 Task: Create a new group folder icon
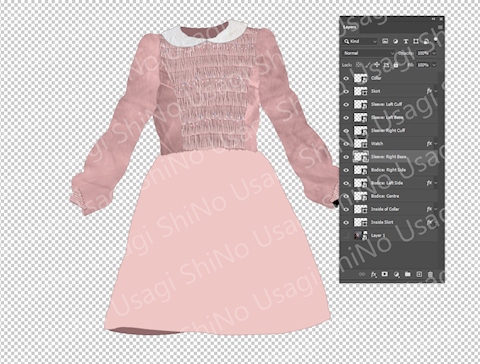coord(408,274)
